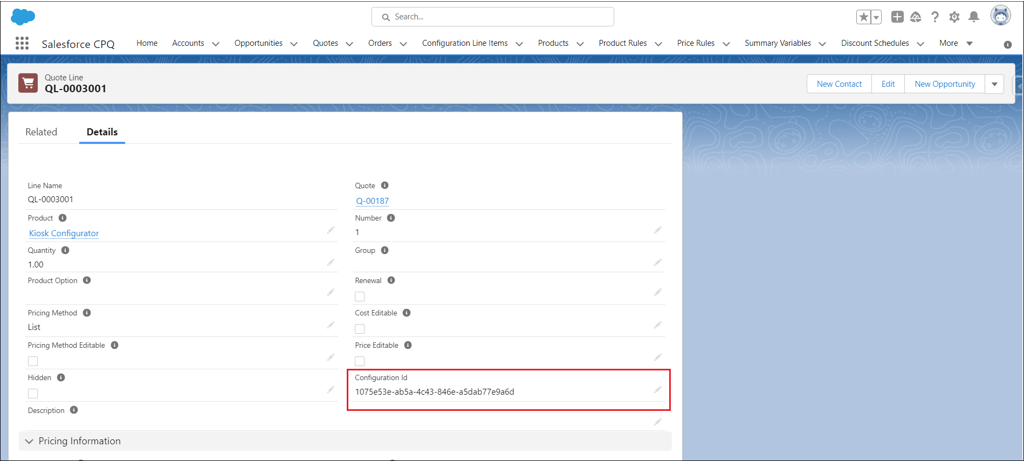Switch to the Related tab
Screen dimensions: 1024x461
pyautogui.click(x=41, y=132)
